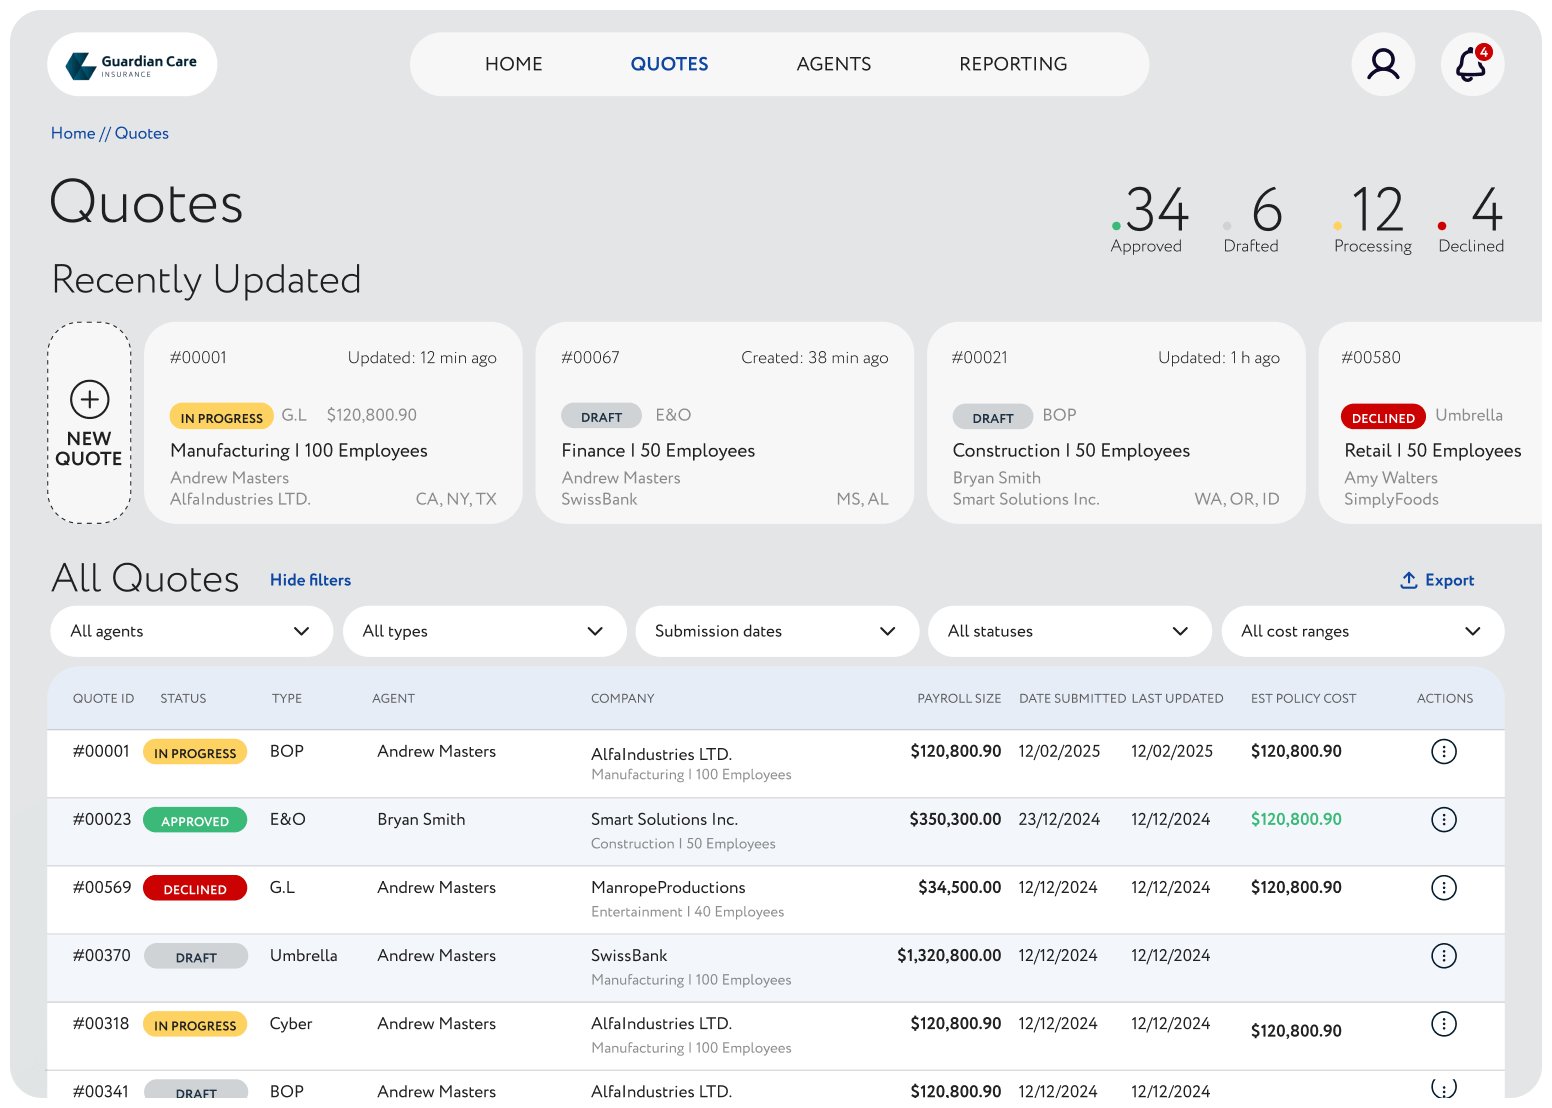
Task: Click the Guardian Care Insurance logo
Action: 131,64
